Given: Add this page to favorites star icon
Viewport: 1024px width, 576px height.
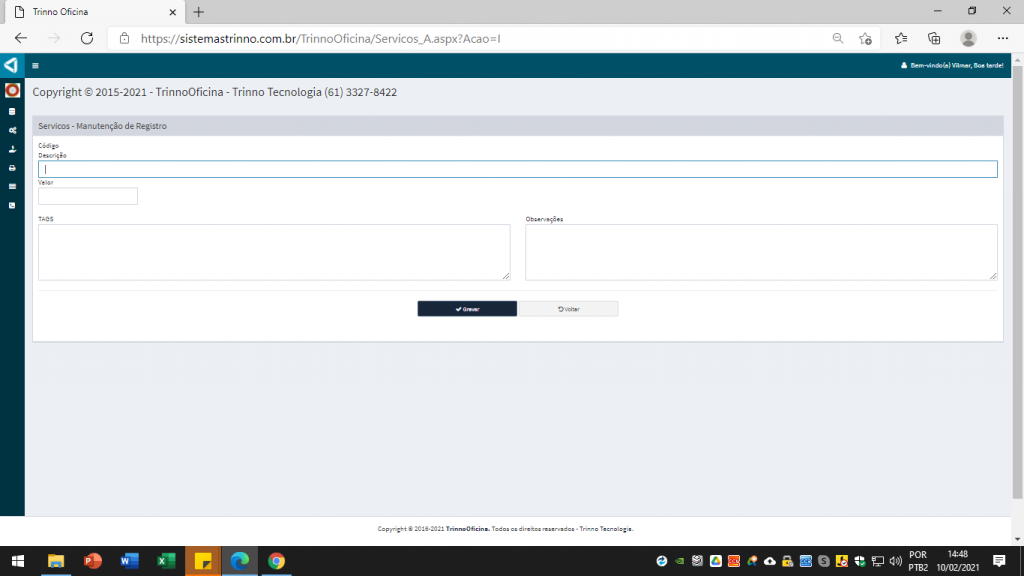Looking at the screenshot, I should click(865, 38).
